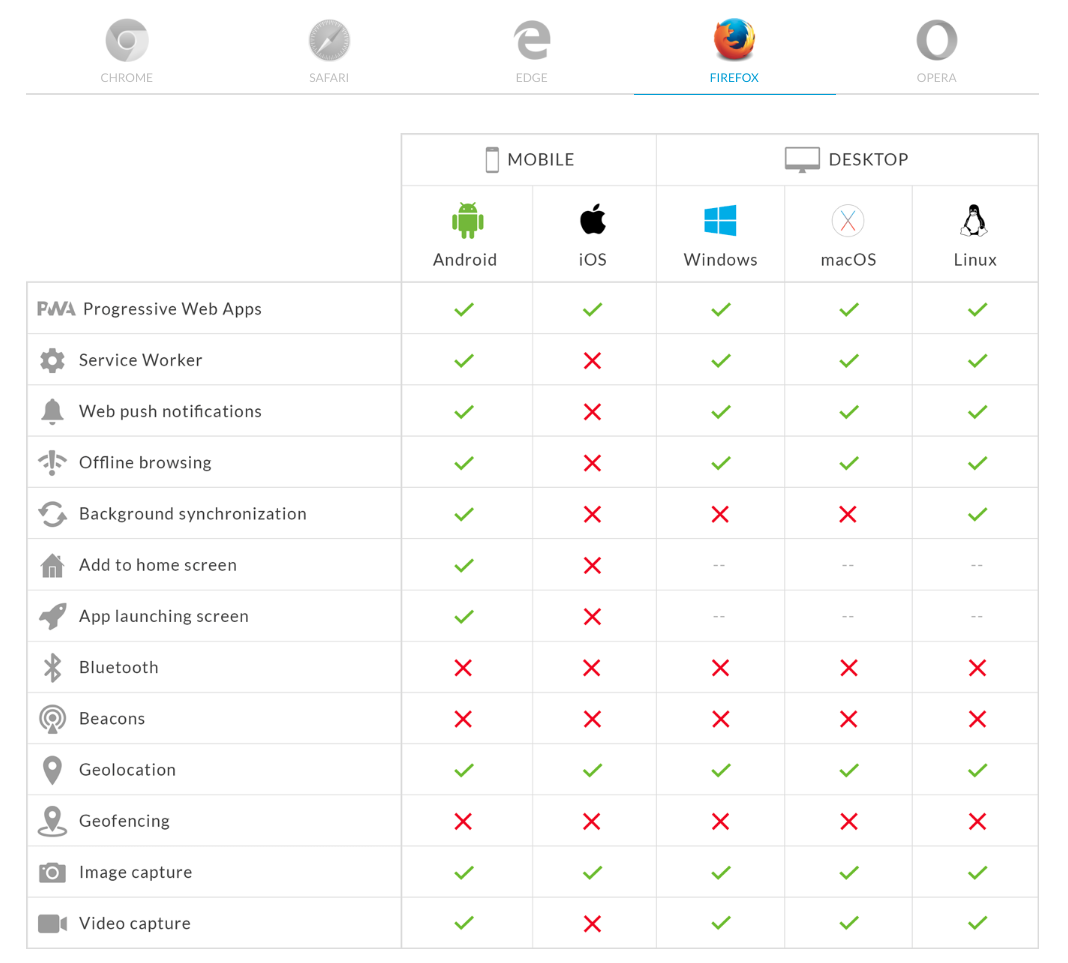This screenshot has width=1068, height=963.
Task: Click the Beacons row label
Action: [112, 719]
